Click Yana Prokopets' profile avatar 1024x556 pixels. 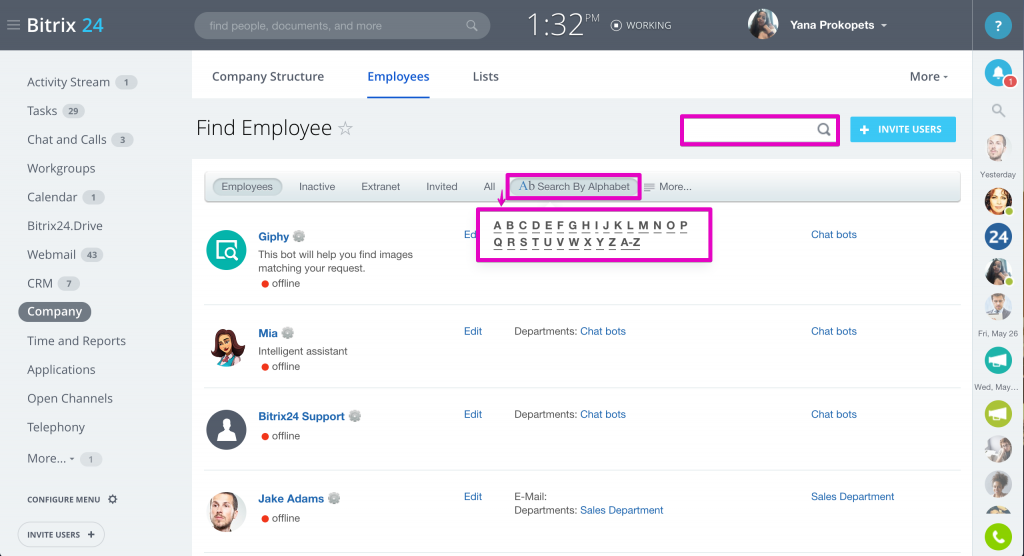(x=763, y=25)
